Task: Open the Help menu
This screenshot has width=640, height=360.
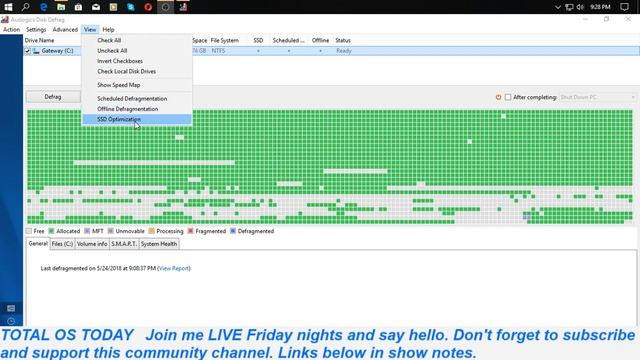Action: [108, 30]
